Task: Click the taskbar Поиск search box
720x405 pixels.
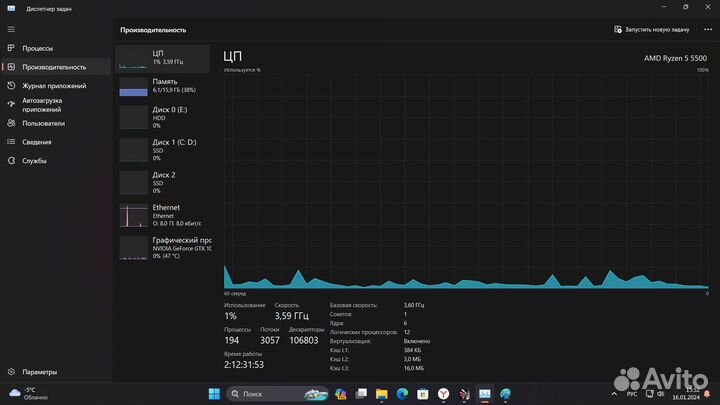Action: pos(278,394)
